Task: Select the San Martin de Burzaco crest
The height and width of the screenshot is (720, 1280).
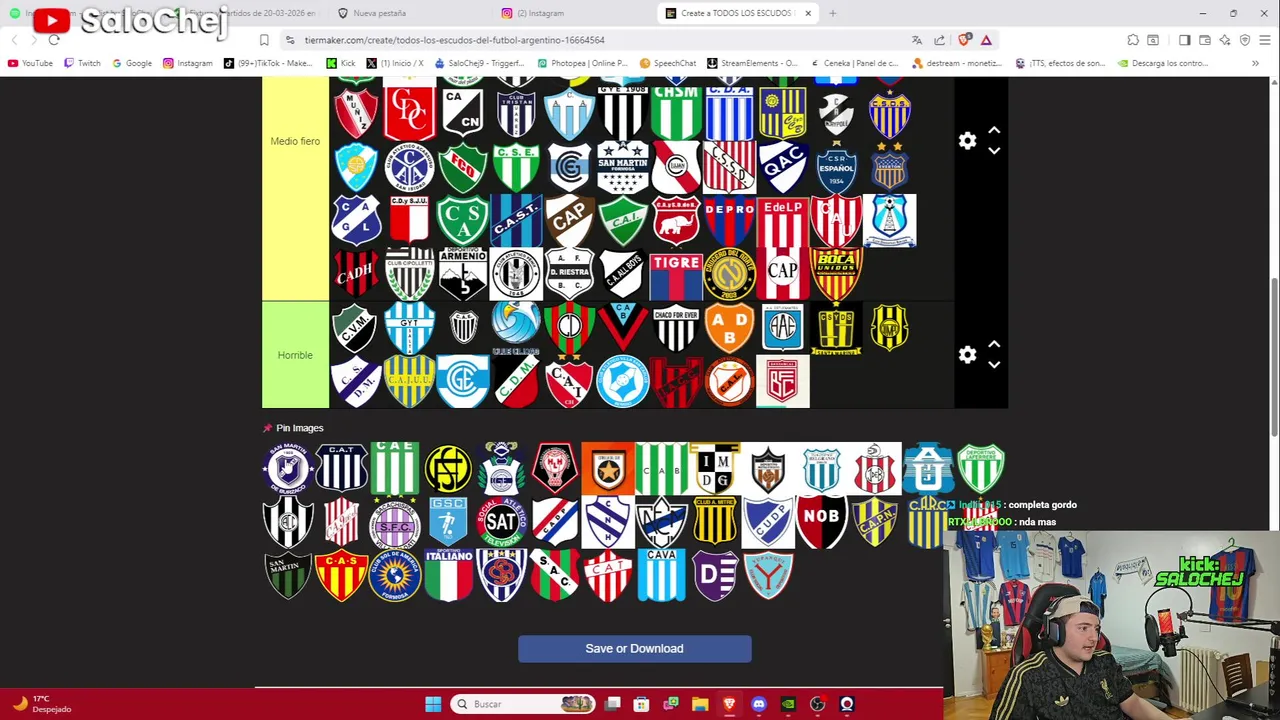Action: [288, 468]
